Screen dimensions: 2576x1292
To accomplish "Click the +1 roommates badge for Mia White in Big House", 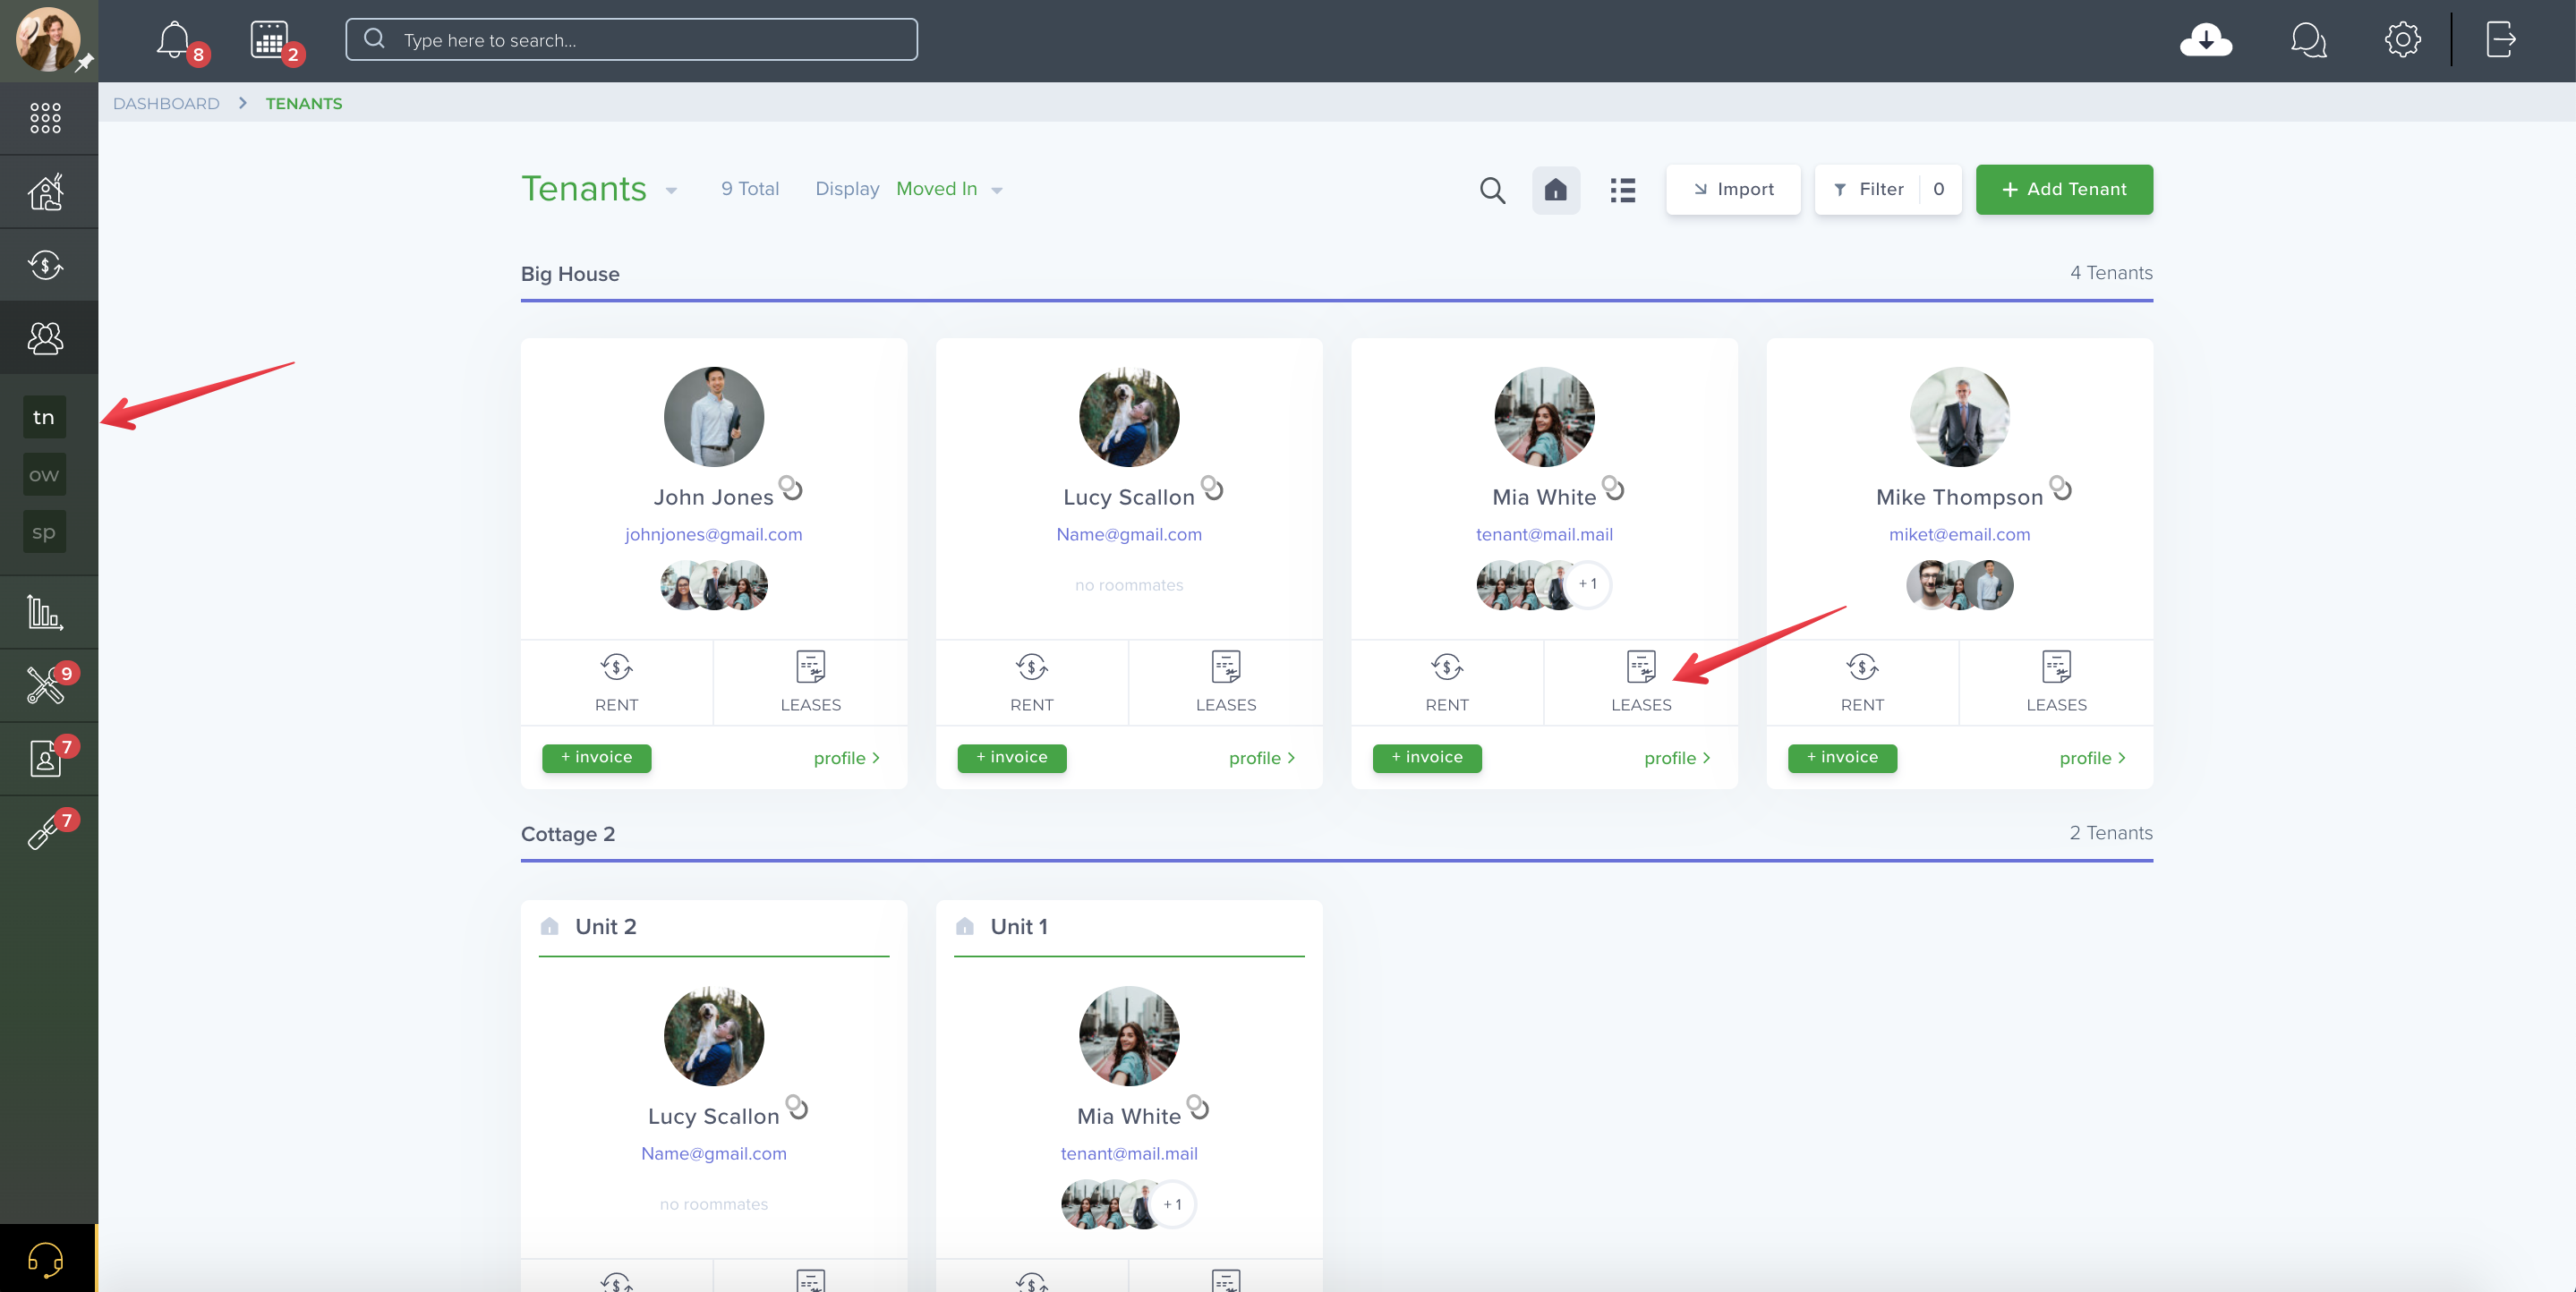I will (x=1588, y=584).
